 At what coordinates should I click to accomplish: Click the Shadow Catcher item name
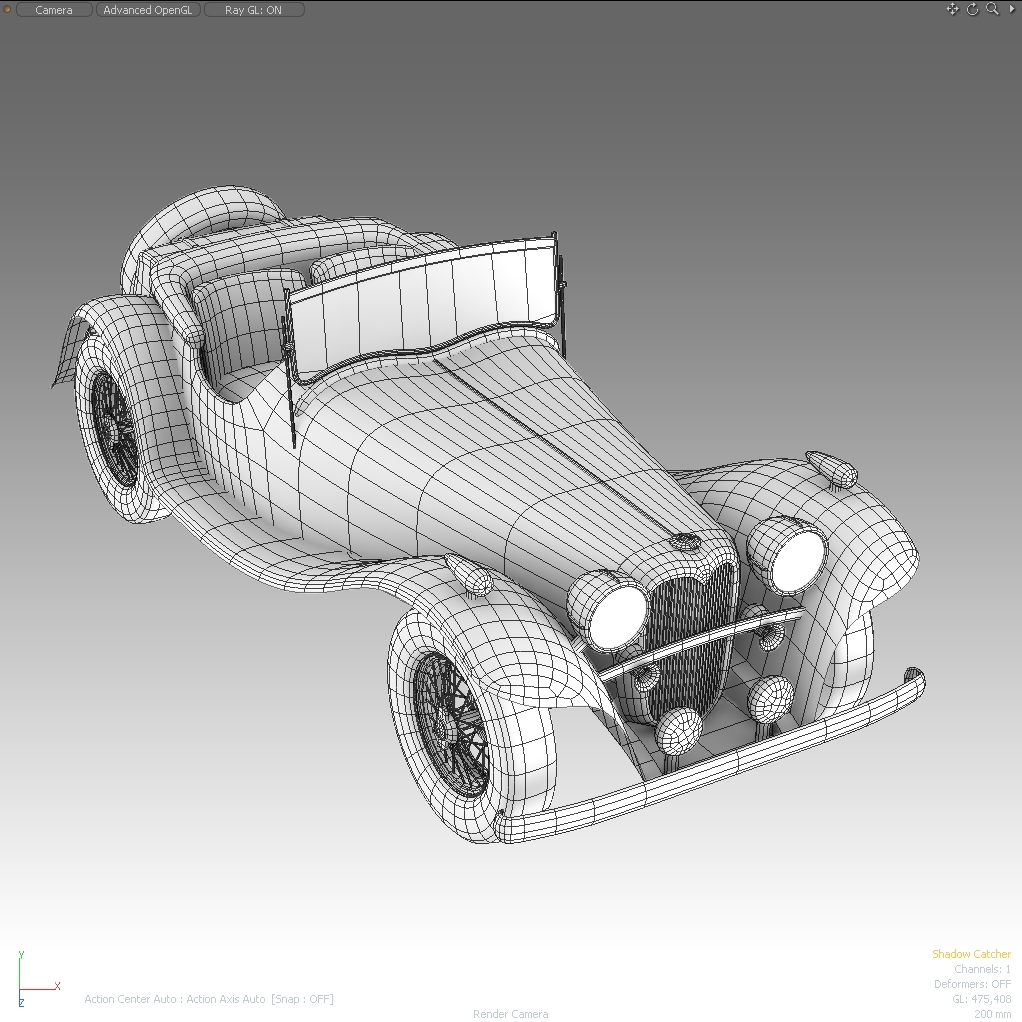pos(971,953)
